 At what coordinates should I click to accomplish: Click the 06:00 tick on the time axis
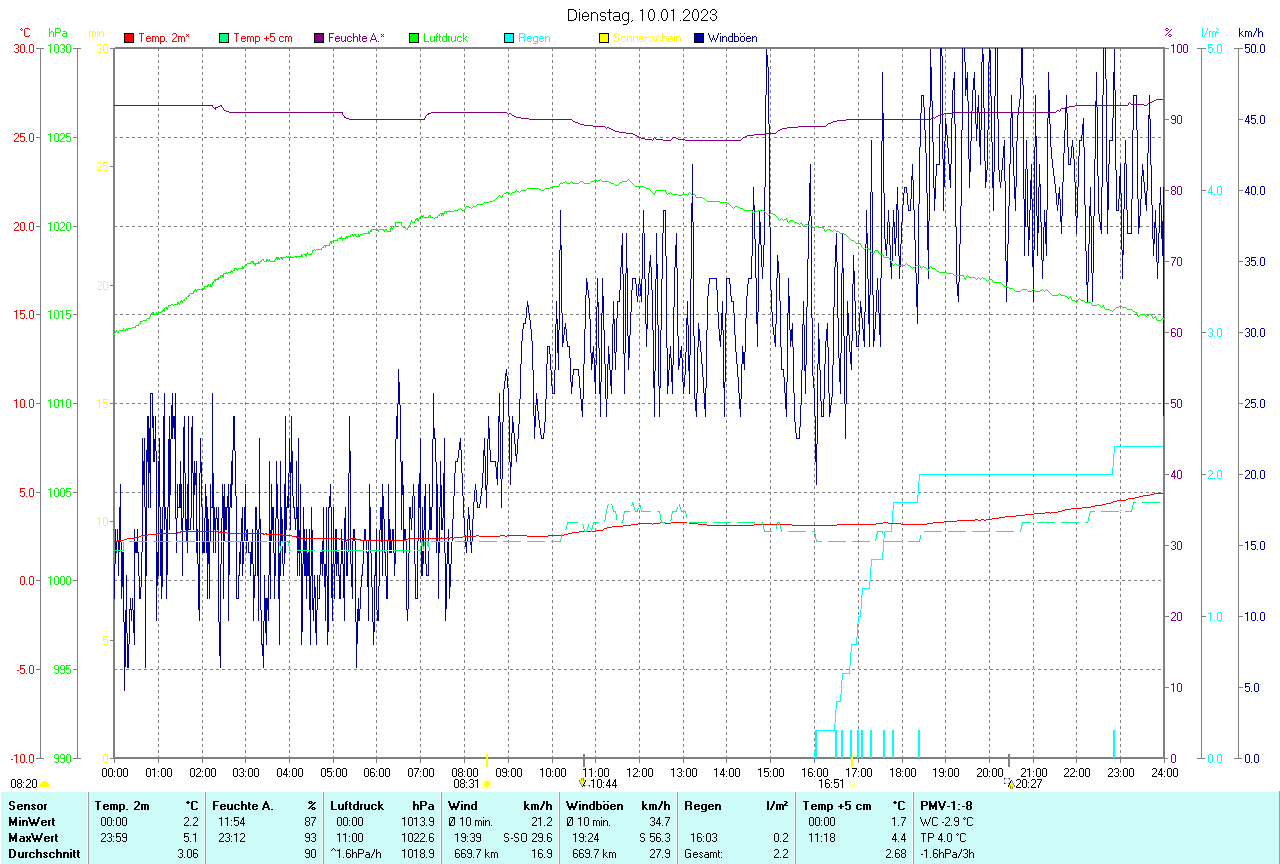(x=377, y=772)
